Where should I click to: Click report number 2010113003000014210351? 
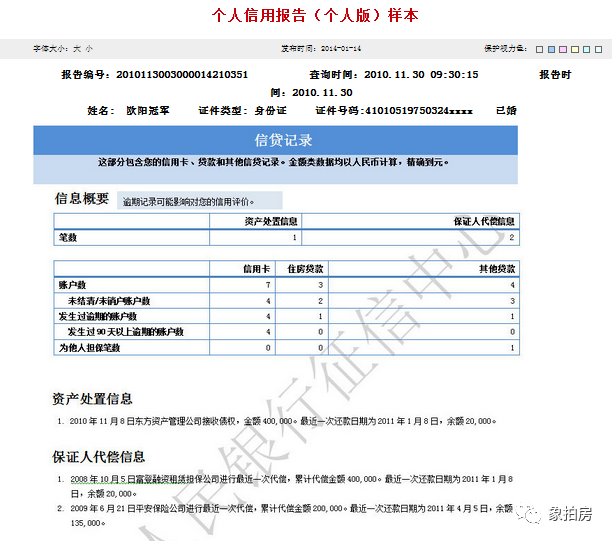coord(182,75)
